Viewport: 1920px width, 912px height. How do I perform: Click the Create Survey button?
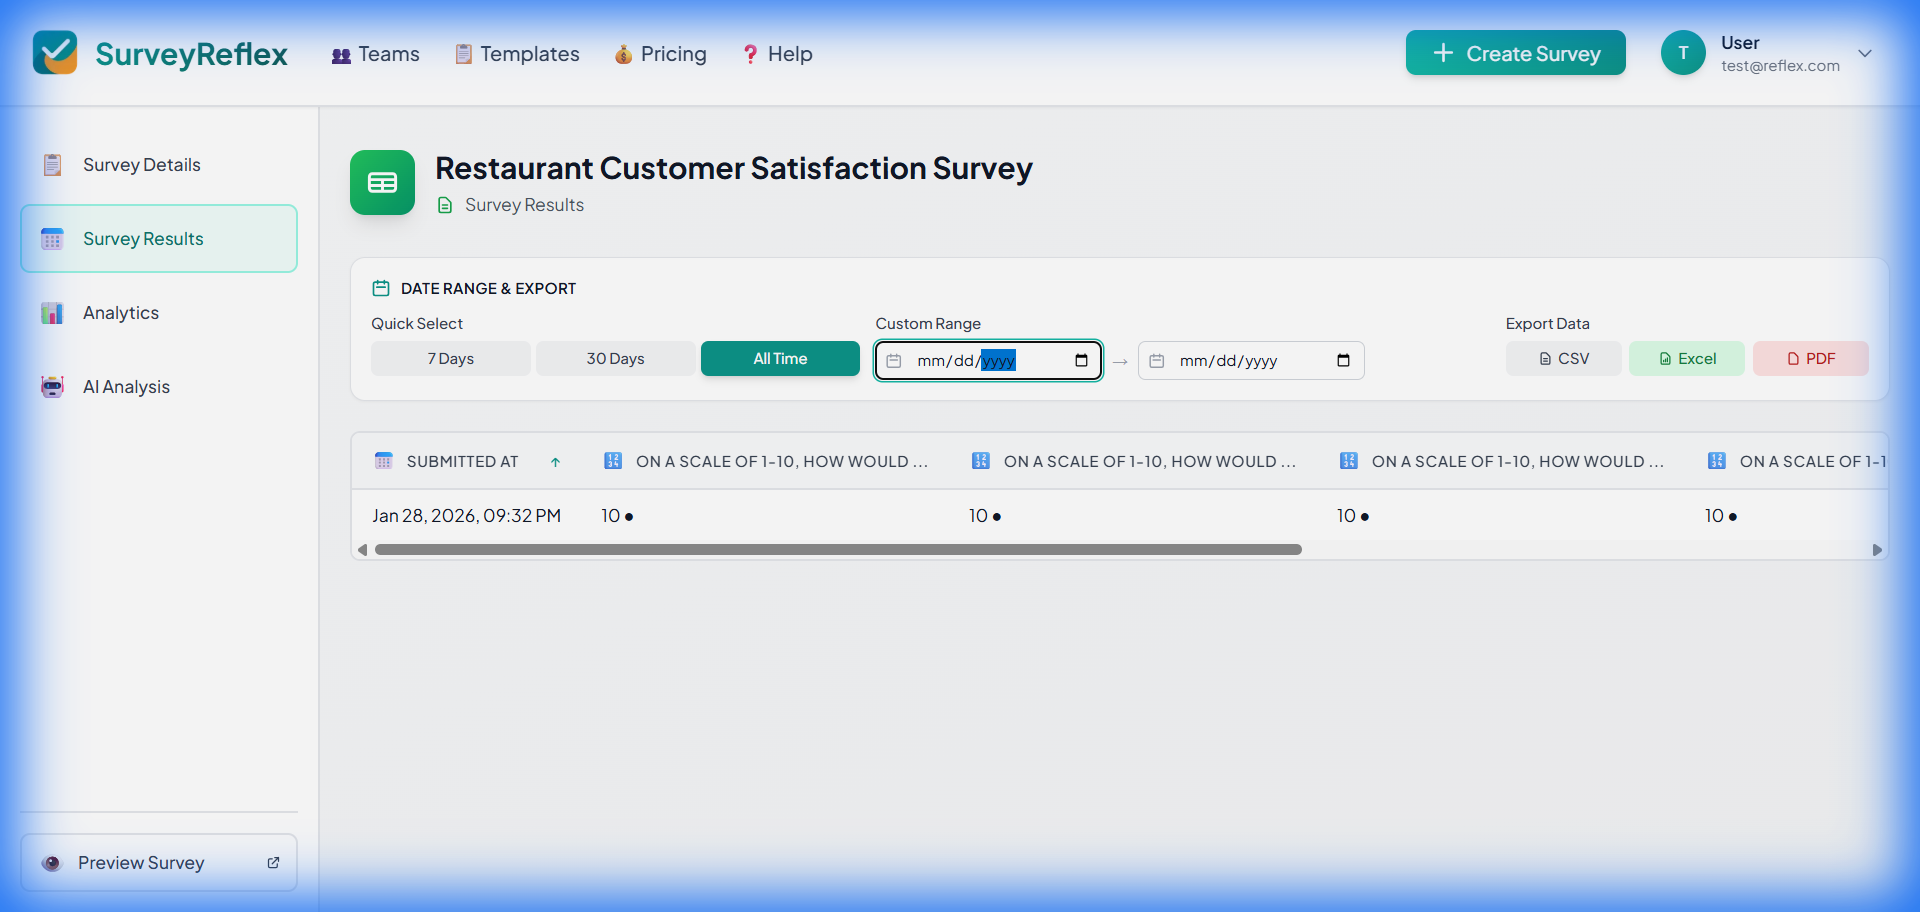pyautogui.click(x=1515, y=53)
